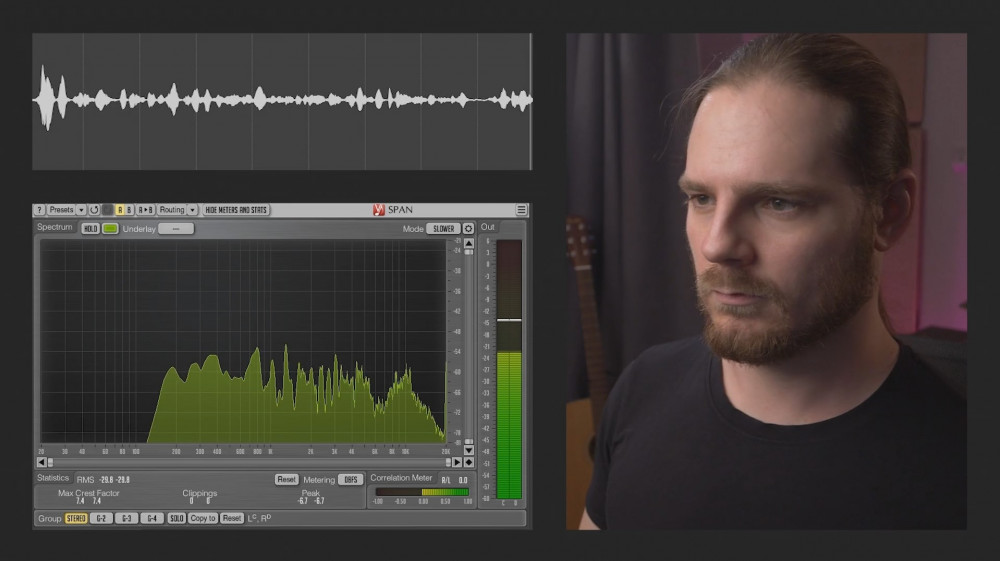Switch to group G-2
The width and height of the screenshot is (1000, 561).
point(101,518)
